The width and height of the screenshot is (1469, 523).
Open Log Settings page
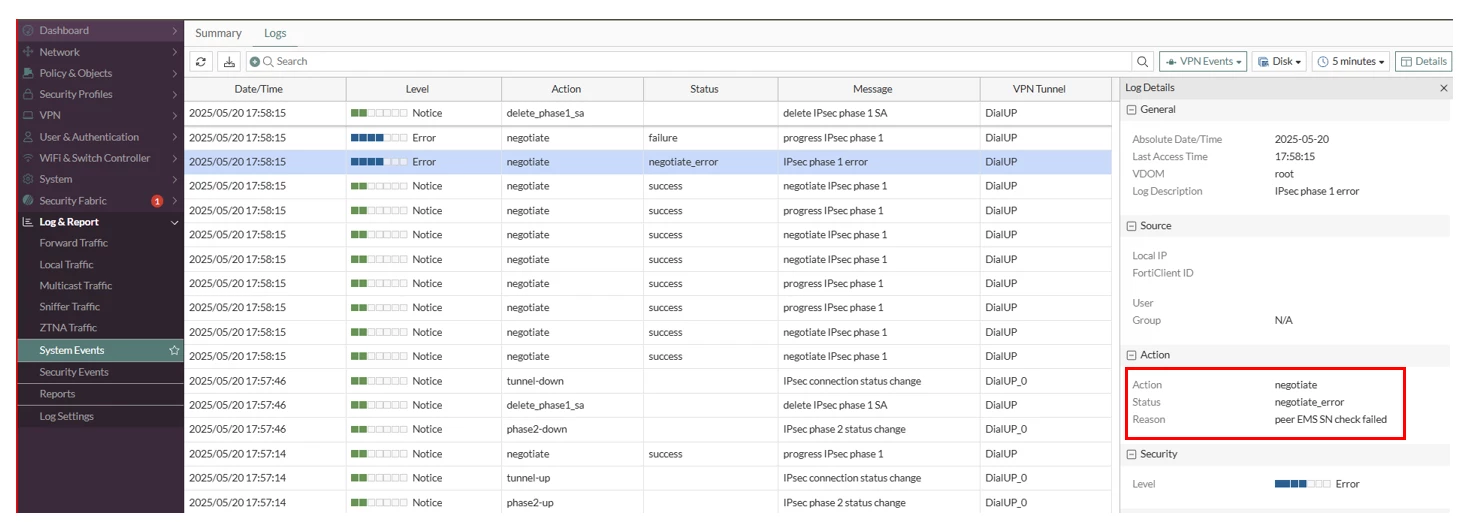[x=66, y=416]
